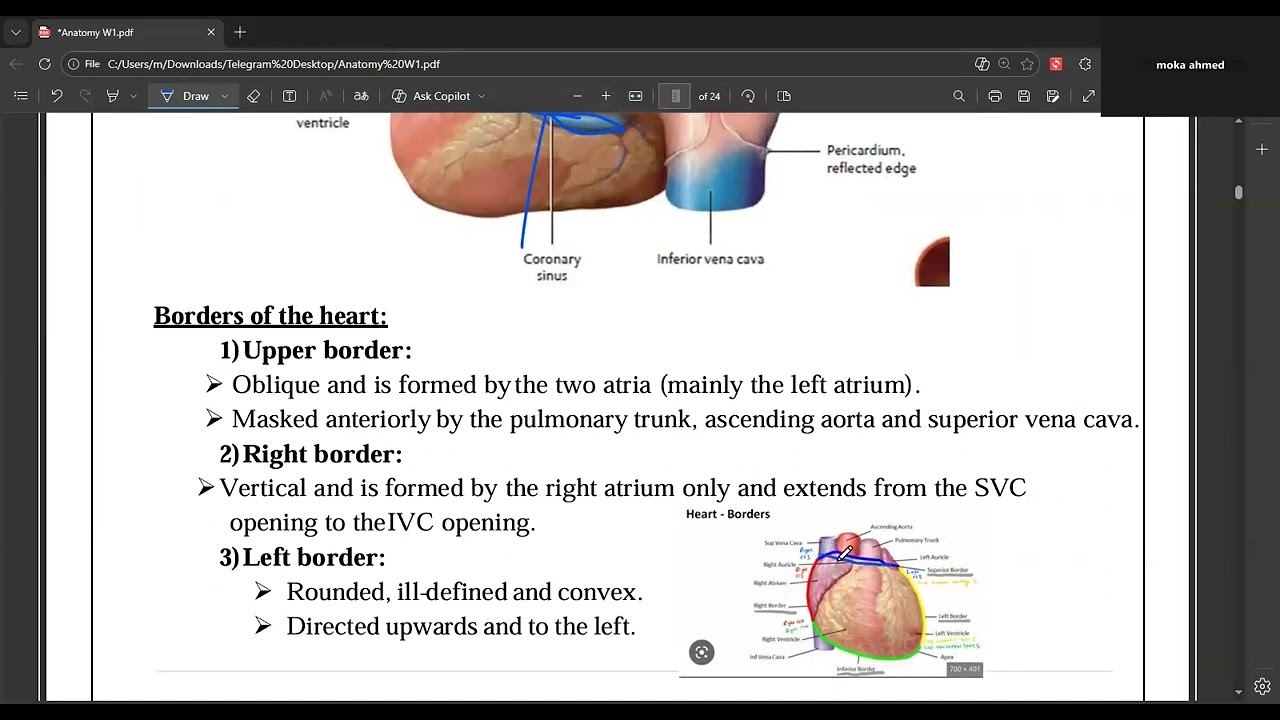The width and height of the screenshot is (1280, 720).
Task: Open PDF viewer settings gear
Action: 1262,686
